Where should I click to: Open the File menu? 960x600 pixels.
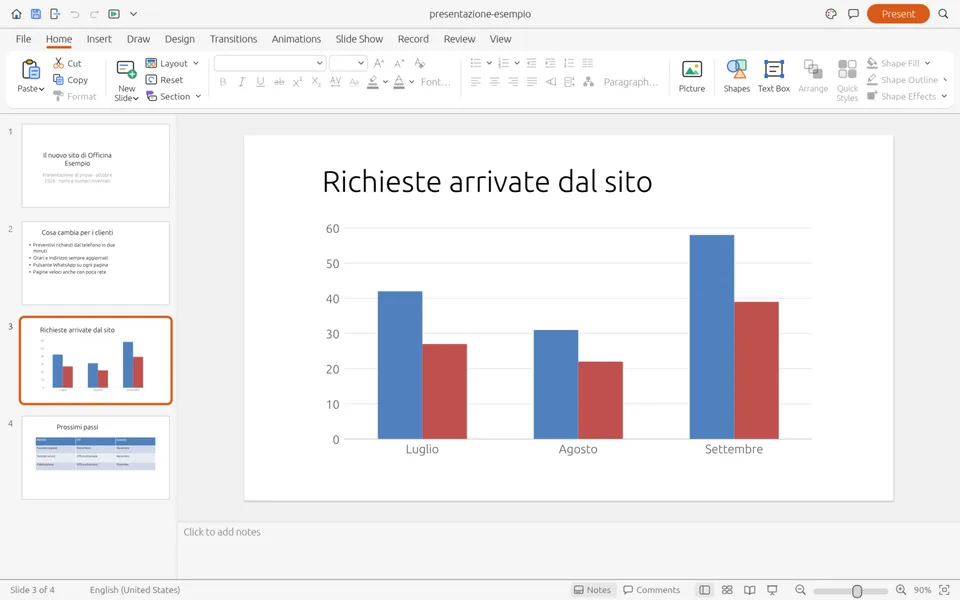[x=23, y=39]
